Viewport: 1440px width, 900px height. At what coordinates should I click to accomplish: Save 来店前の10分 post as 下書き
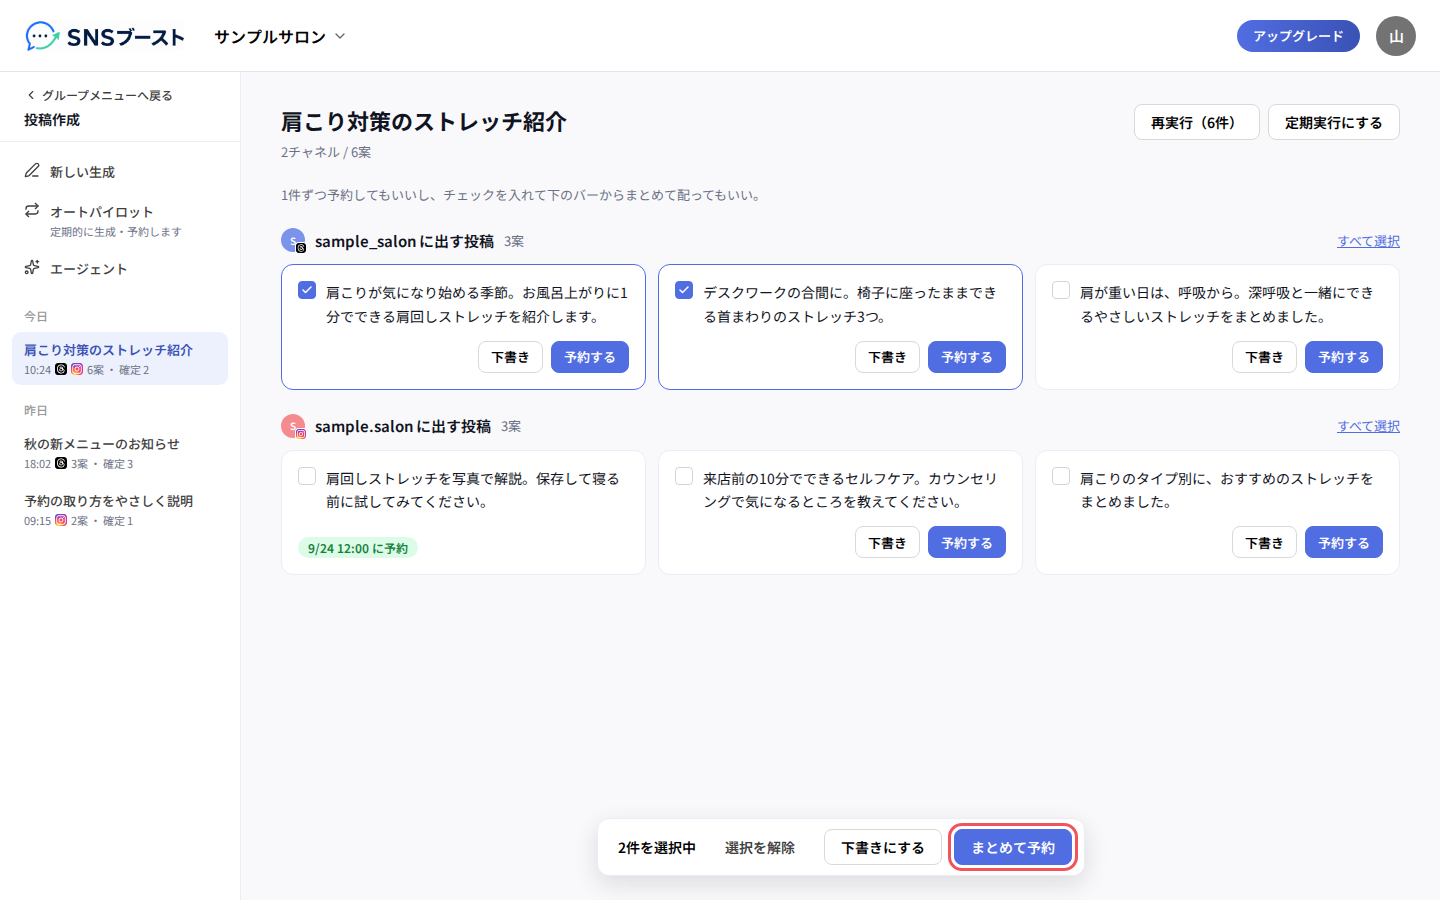pos(887,542)
